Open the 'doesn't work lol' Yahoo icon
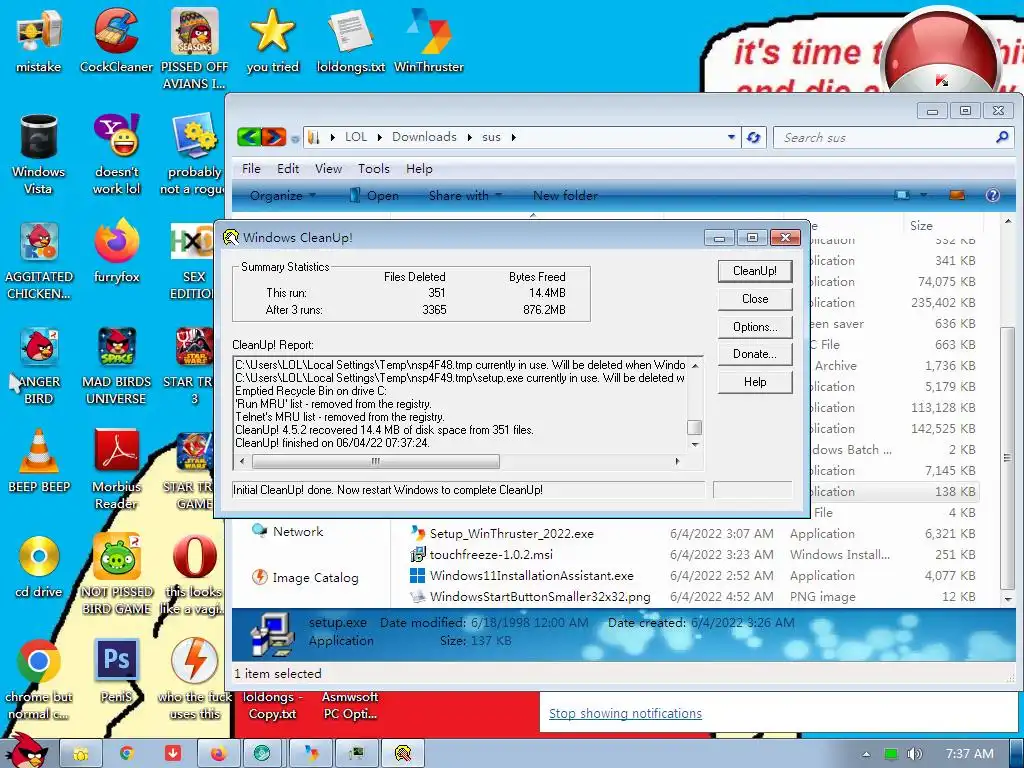1024x768 pixels. tap(116, 154)
